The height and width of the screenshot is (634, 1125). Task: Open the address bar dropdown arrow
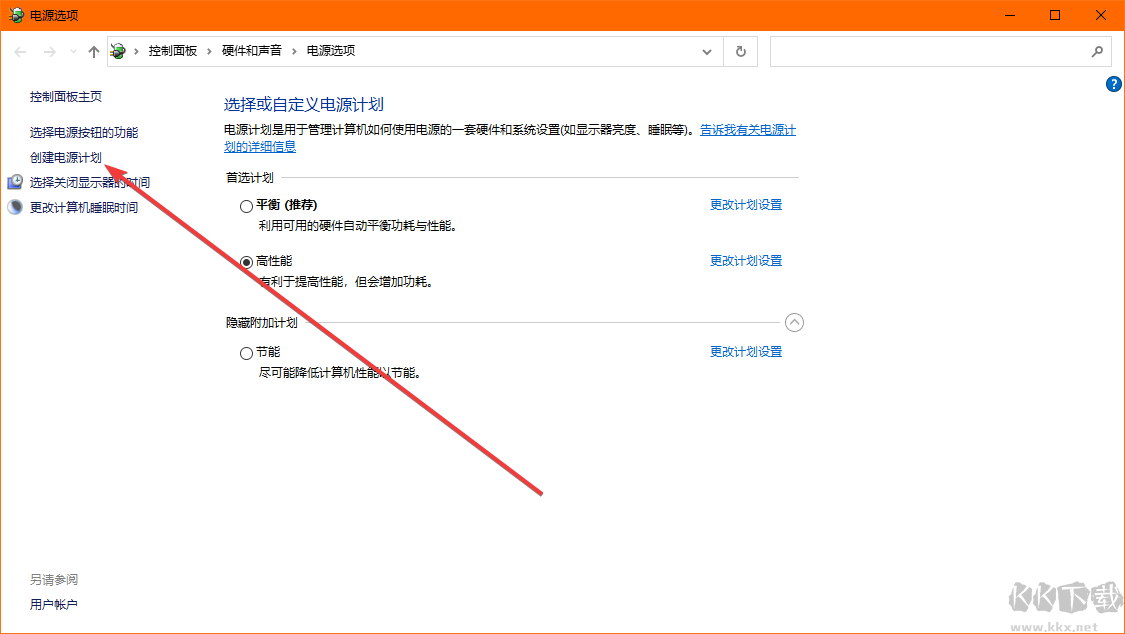click(x=707, y=51)
